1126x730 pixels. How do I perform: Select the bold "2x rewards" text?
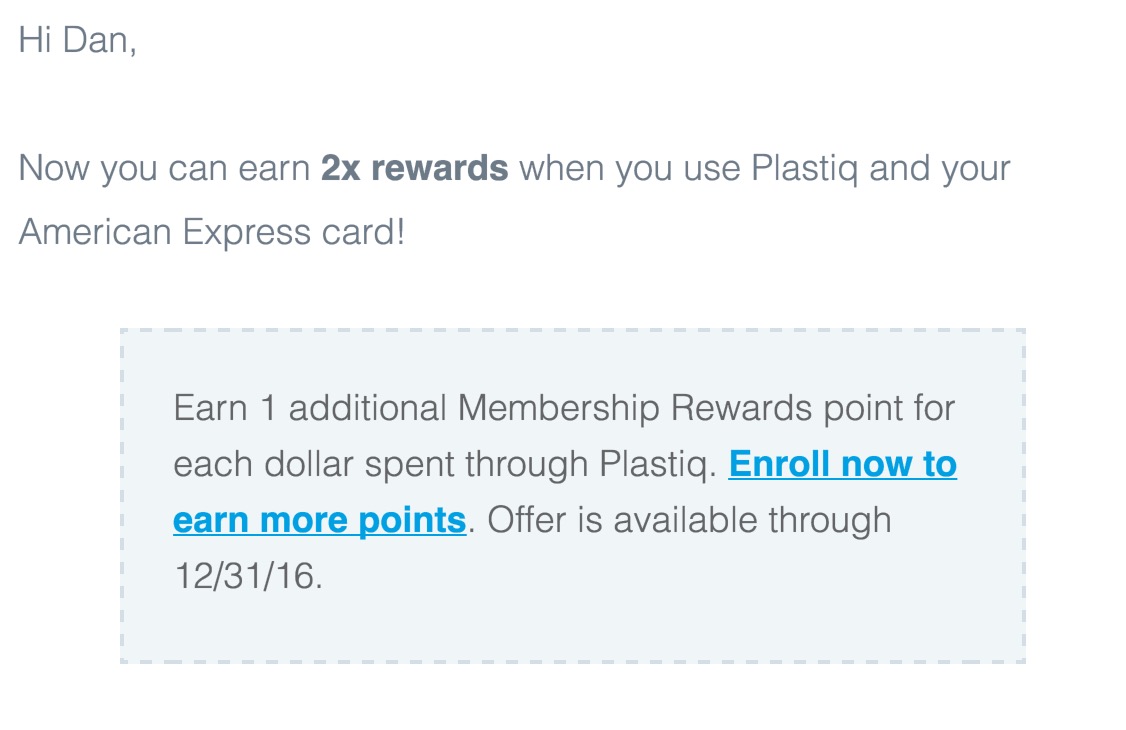tap(414, 169)
